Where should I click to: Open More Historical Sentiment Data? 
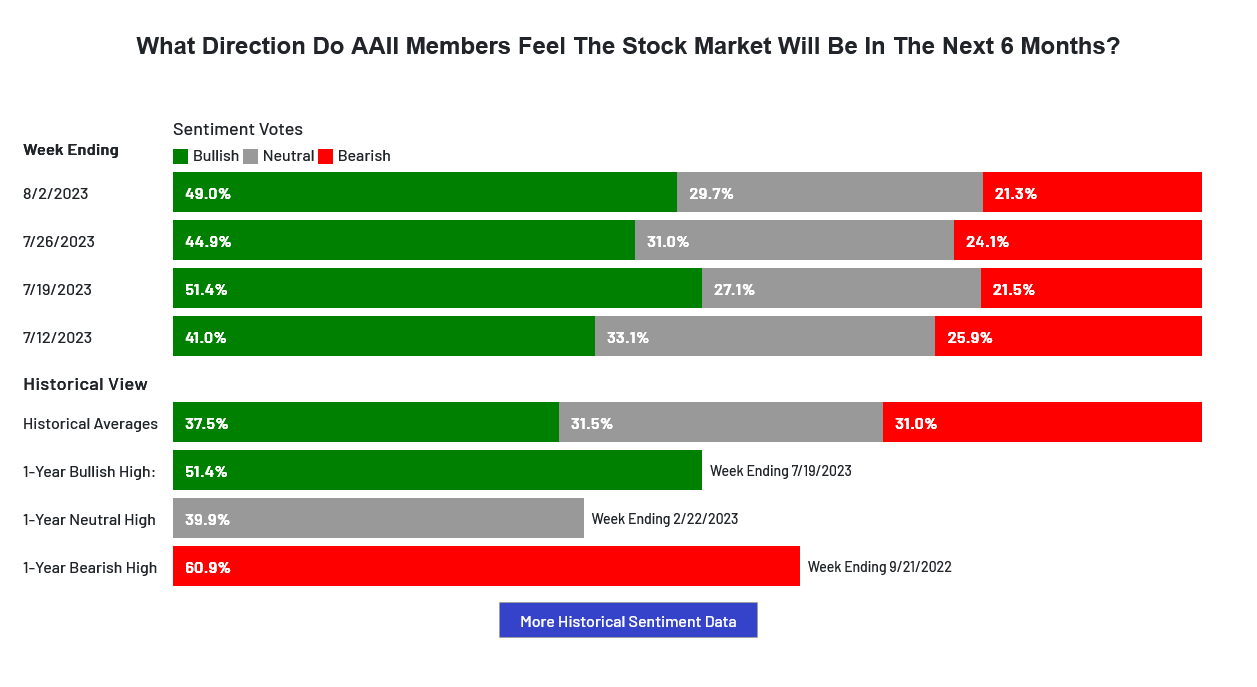click(628, 621)
